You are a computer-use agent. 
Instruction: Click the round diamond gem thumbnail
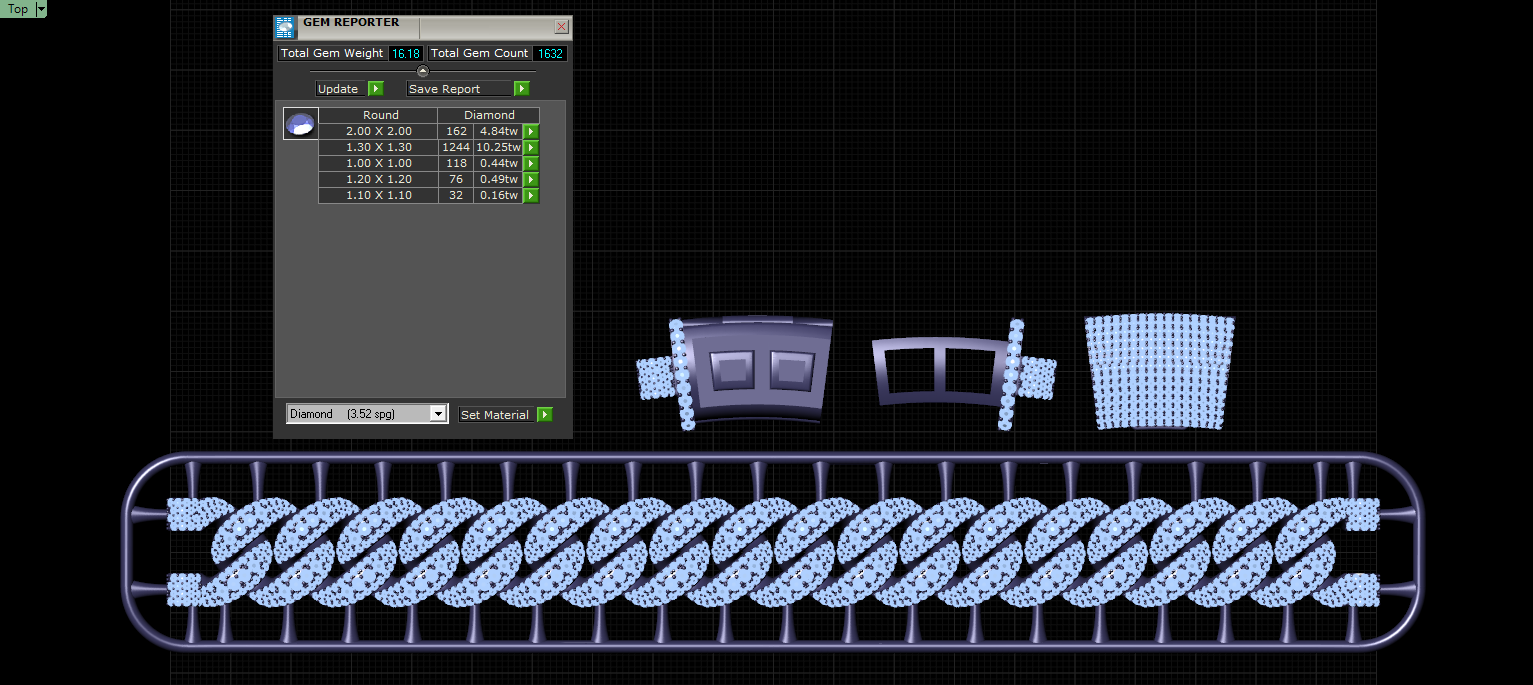300,124
